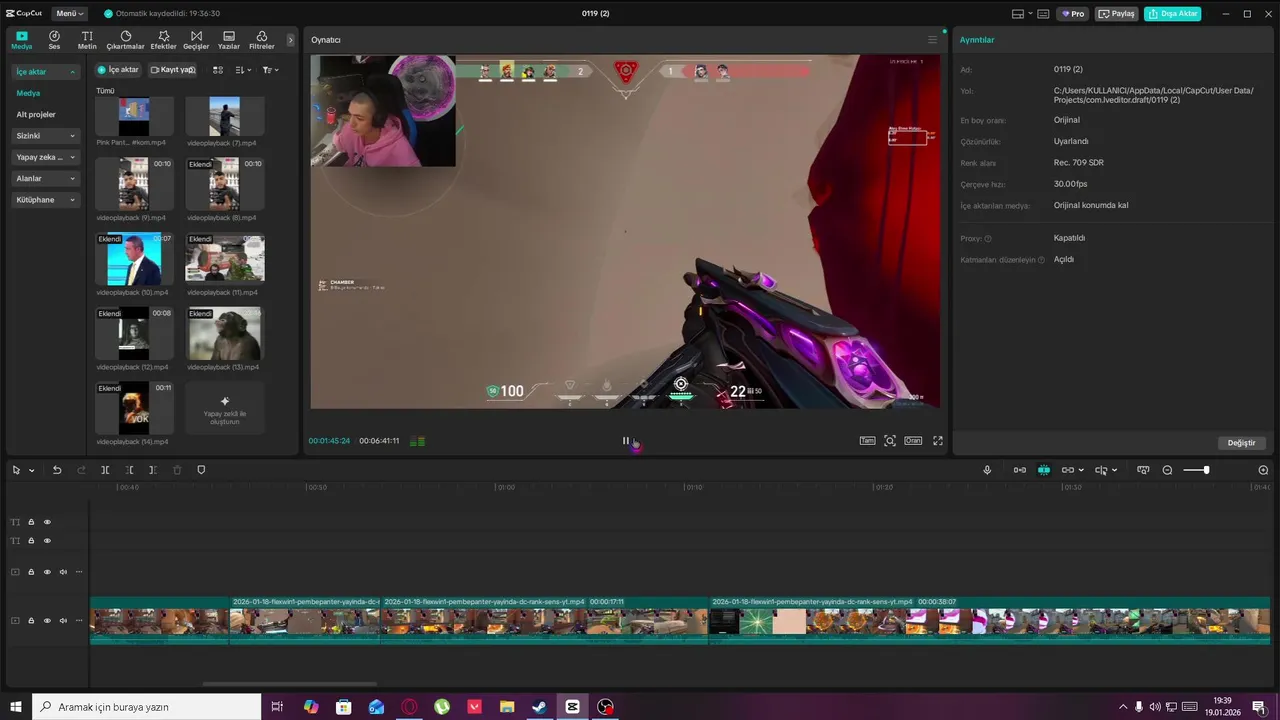1280x720 pixels.
Task: Click the timeline thumbnail preview icon
Action: (x=1143, y=470)
